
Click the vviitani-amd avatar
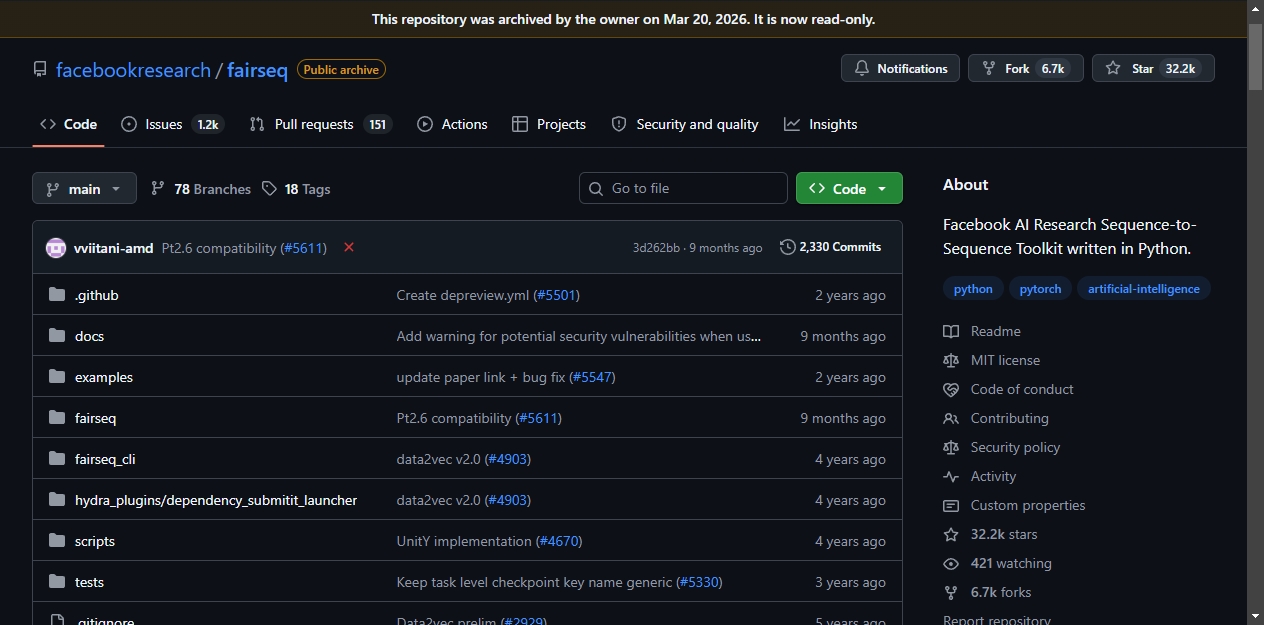(56, 247)
